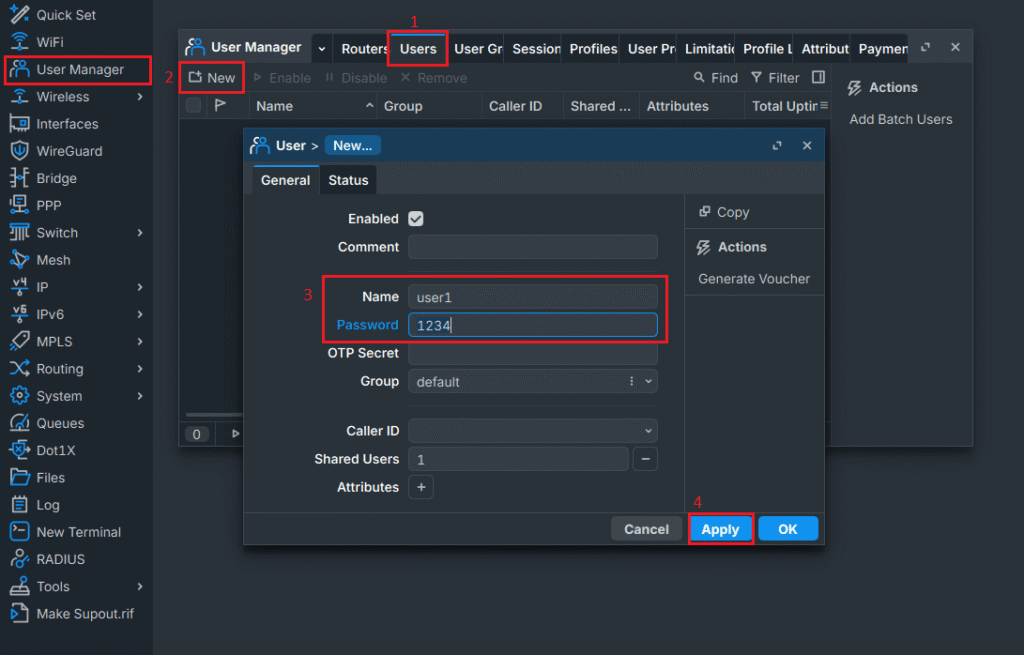The image size is (1024, 655).
Task: Click the Cancel button
Action: (x=646, y=529)
